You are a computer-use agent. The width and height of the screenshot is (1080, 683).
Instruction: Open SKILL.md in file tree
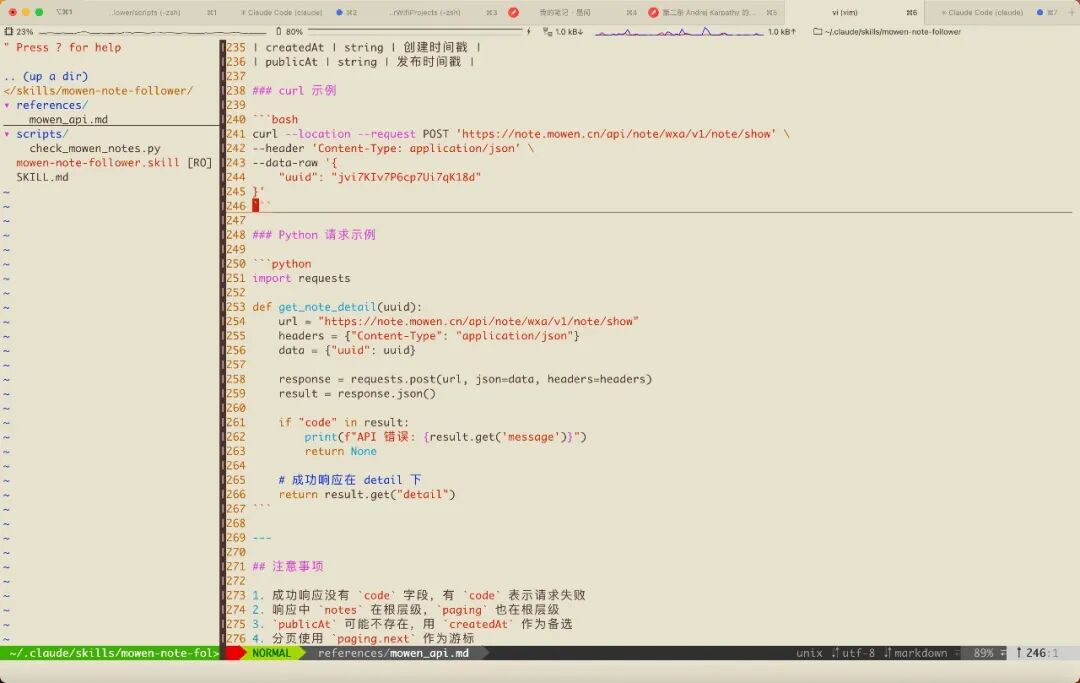coord(43,177)
